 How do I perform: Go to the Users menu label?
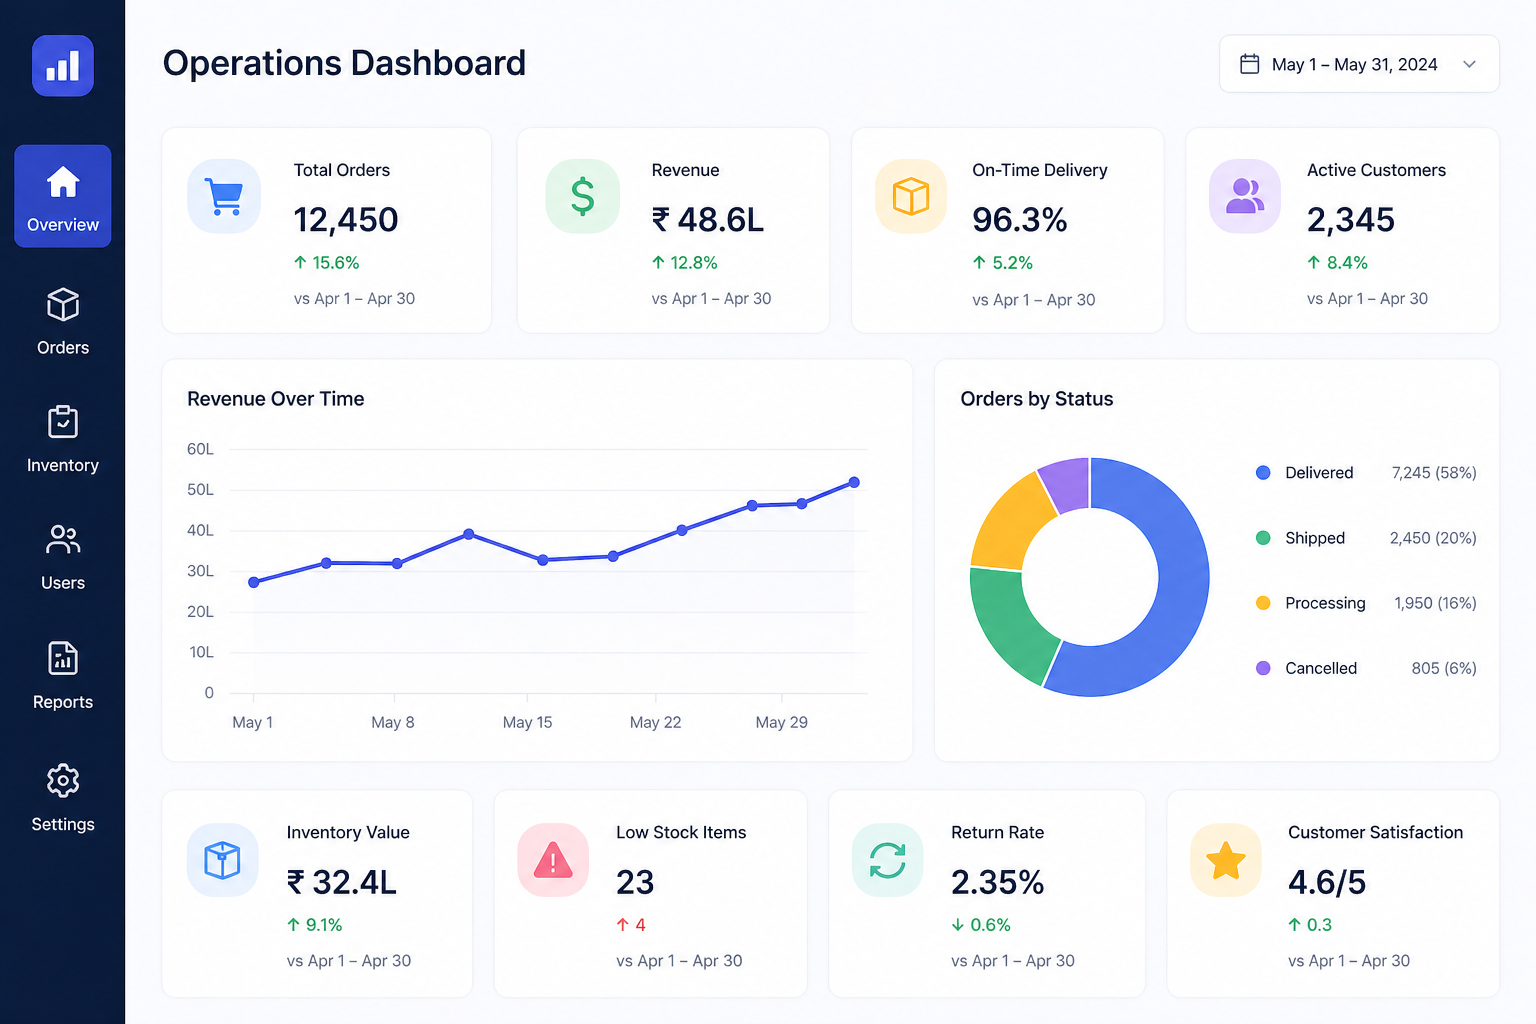pyautogui.click(x=63, y=583)
